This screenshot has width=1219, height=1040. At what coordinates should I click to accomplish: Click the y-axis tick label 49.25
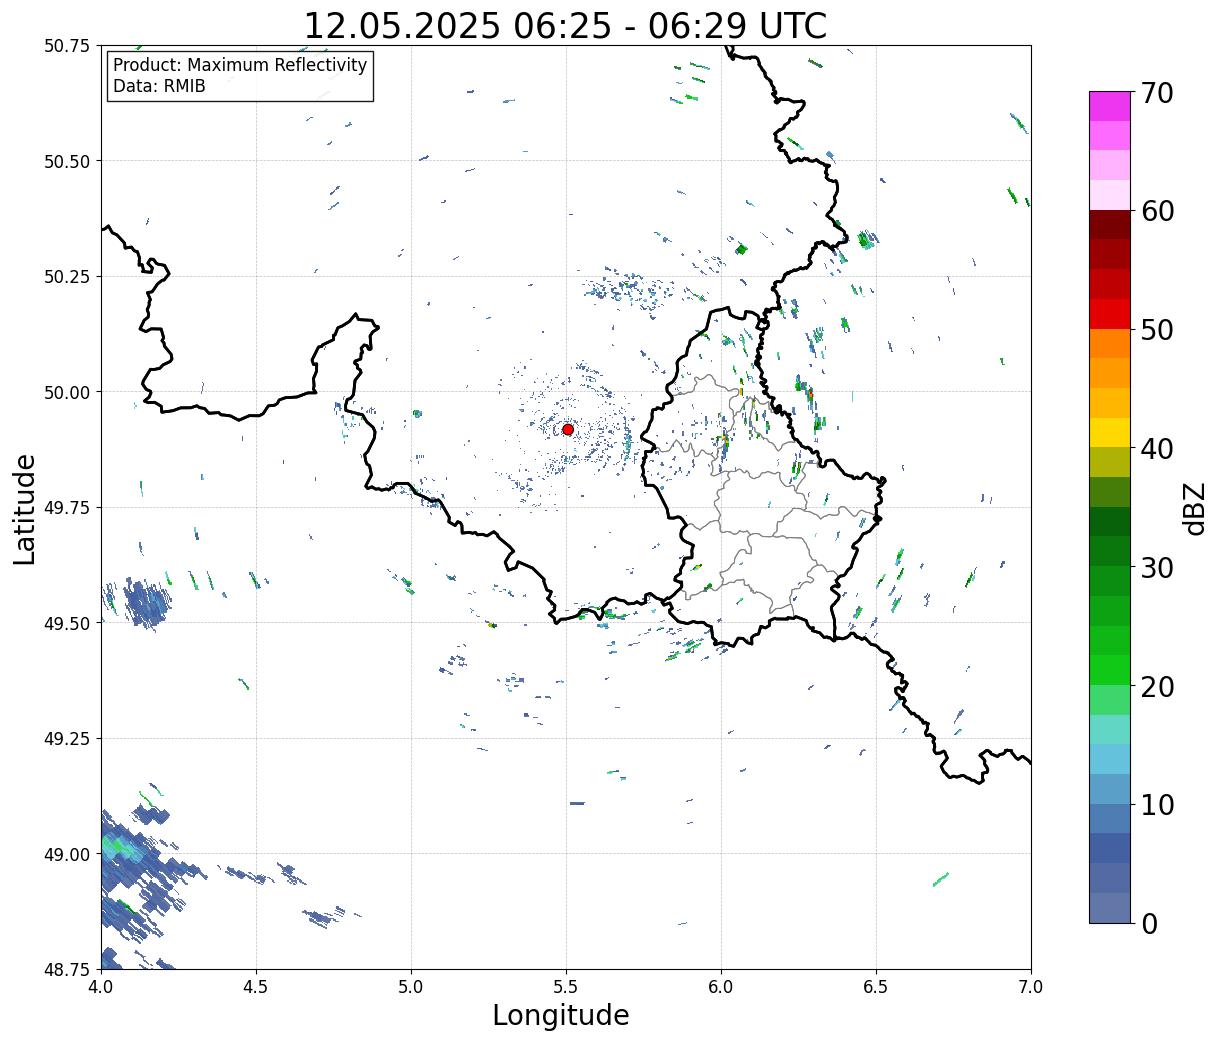pyautogui.click(x=67, y=739)
